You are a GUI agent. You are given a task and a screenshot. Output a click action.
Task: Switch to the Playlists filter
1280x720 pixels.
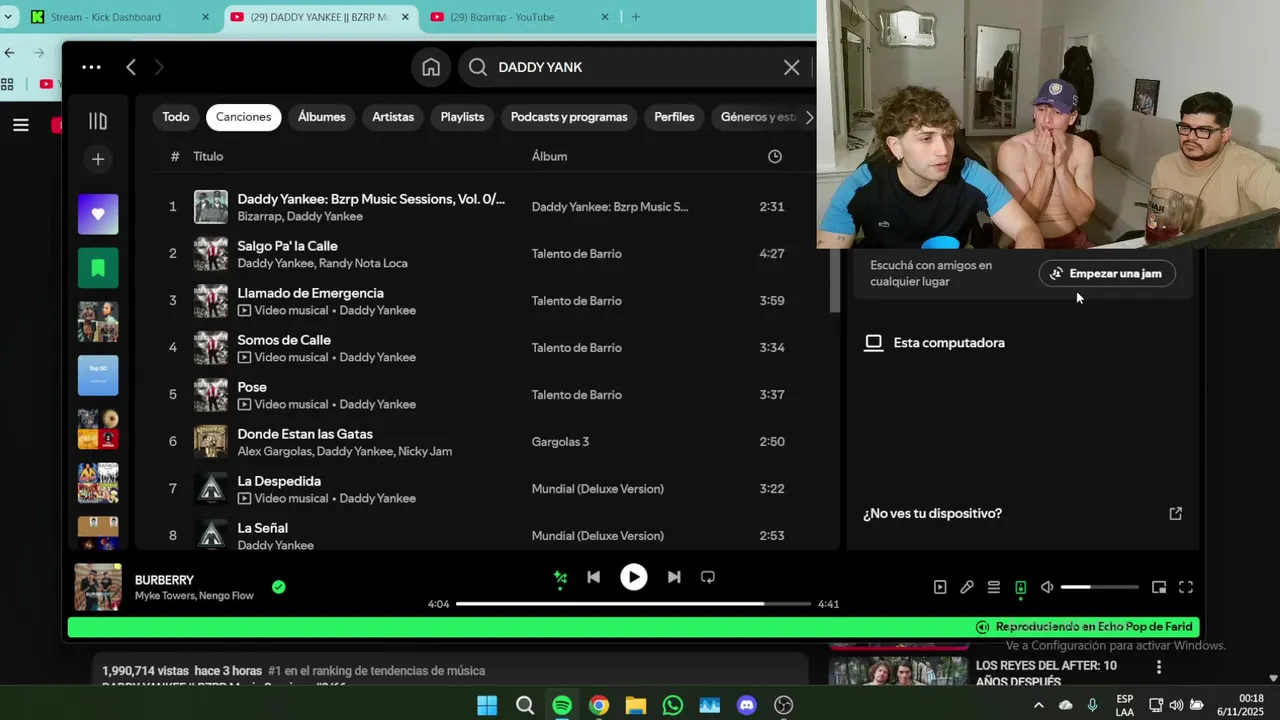(x=462, y=117)
